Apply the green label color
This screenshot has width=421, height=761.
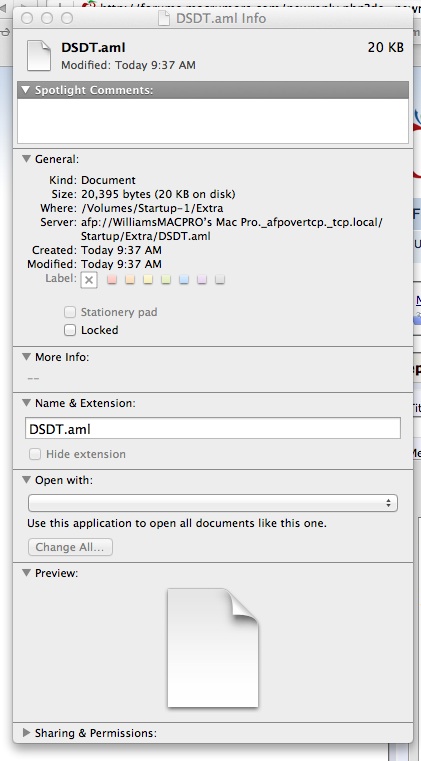tap(166, 279)
